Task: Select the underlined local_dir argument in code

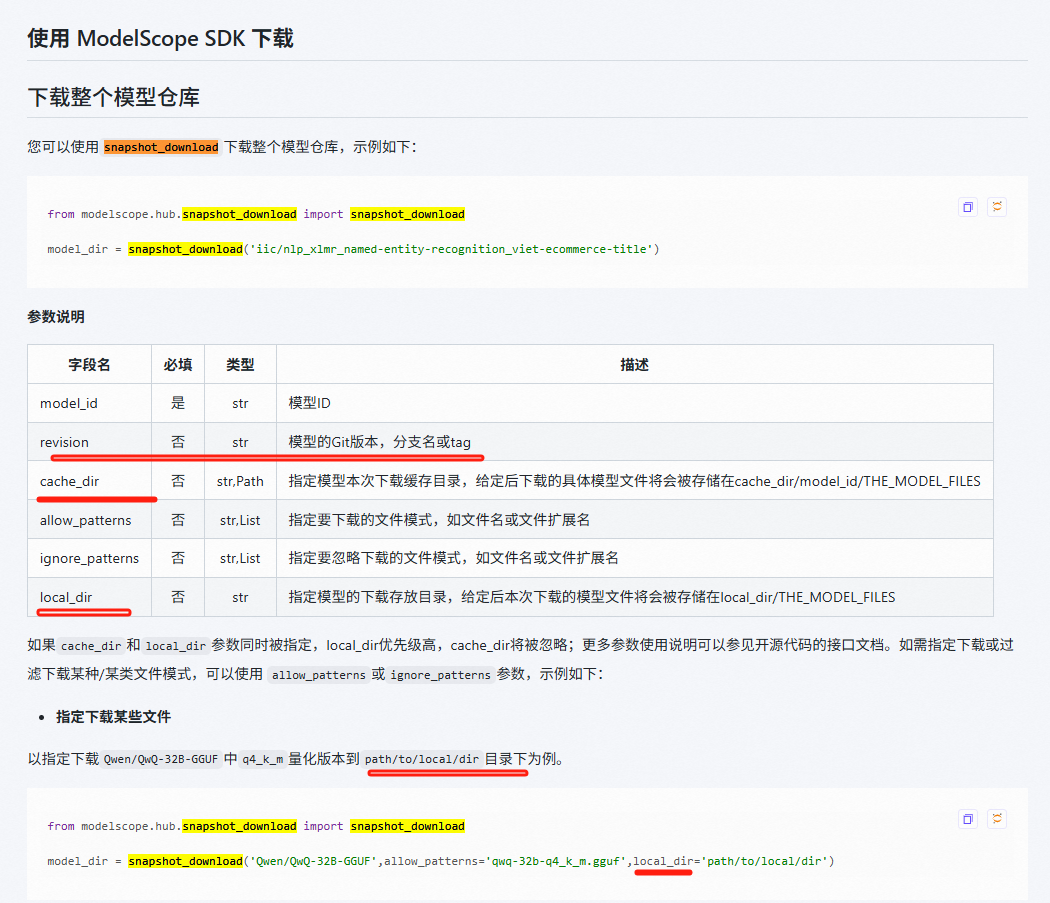Action: click(663, 860)
